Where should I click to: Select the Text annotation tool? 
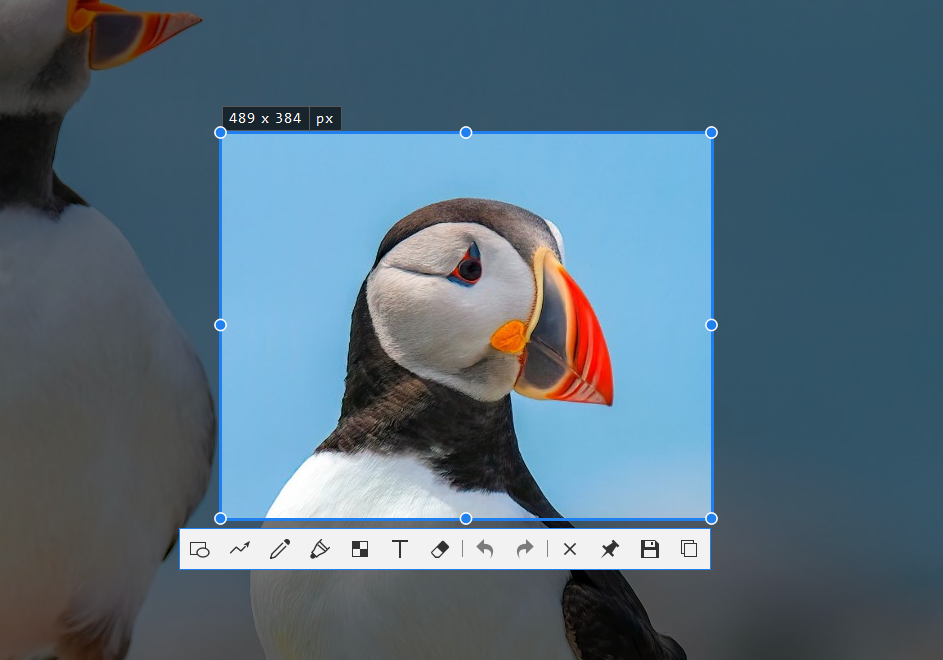400,549
